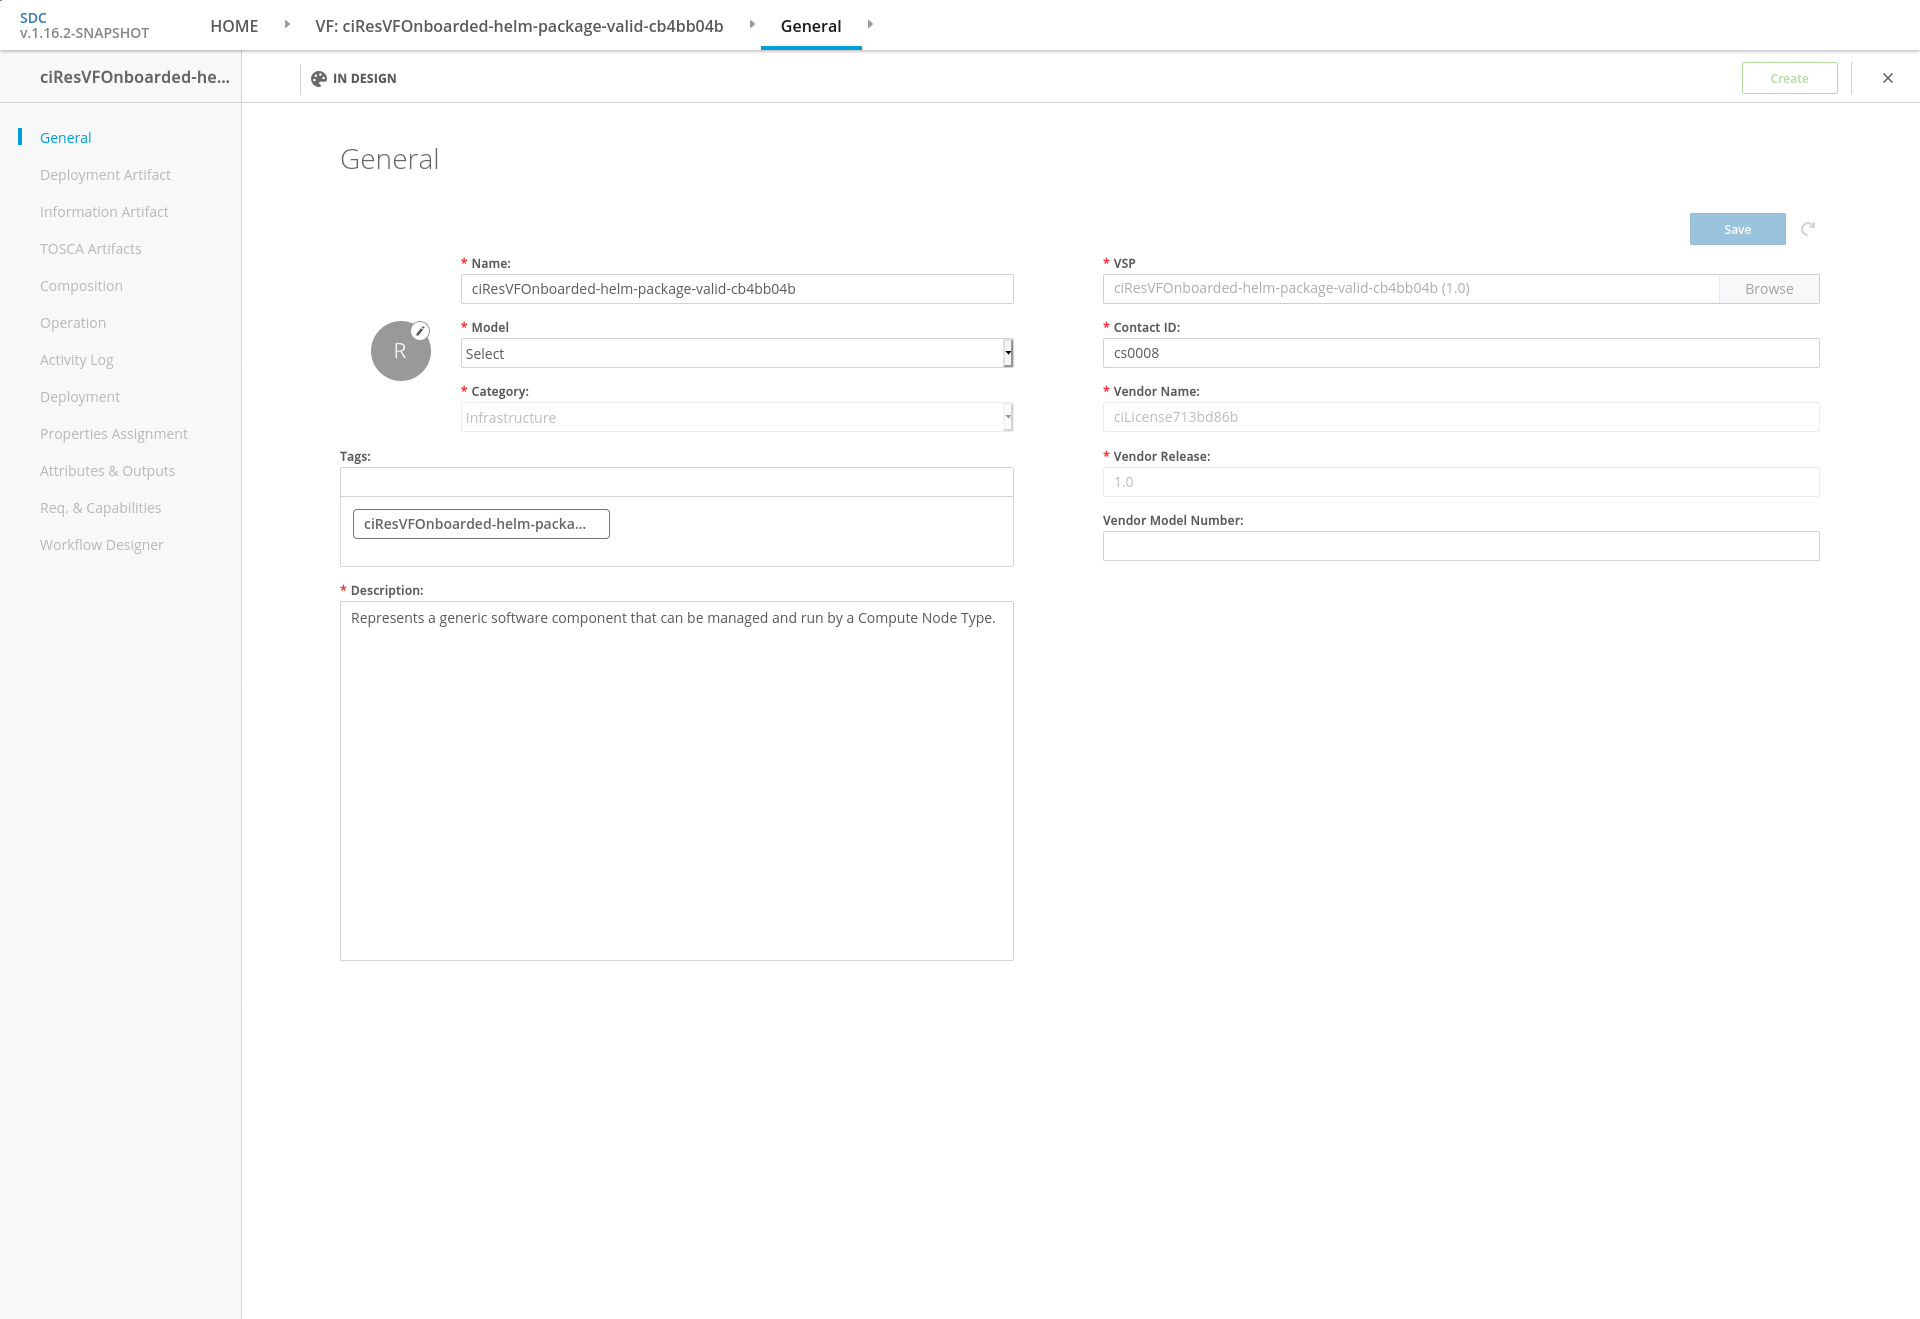Image resolution: width=1920 pixels, height=1319 pixels.
Task: Expand the arrow after General breadcrumb
Action: 870,25
